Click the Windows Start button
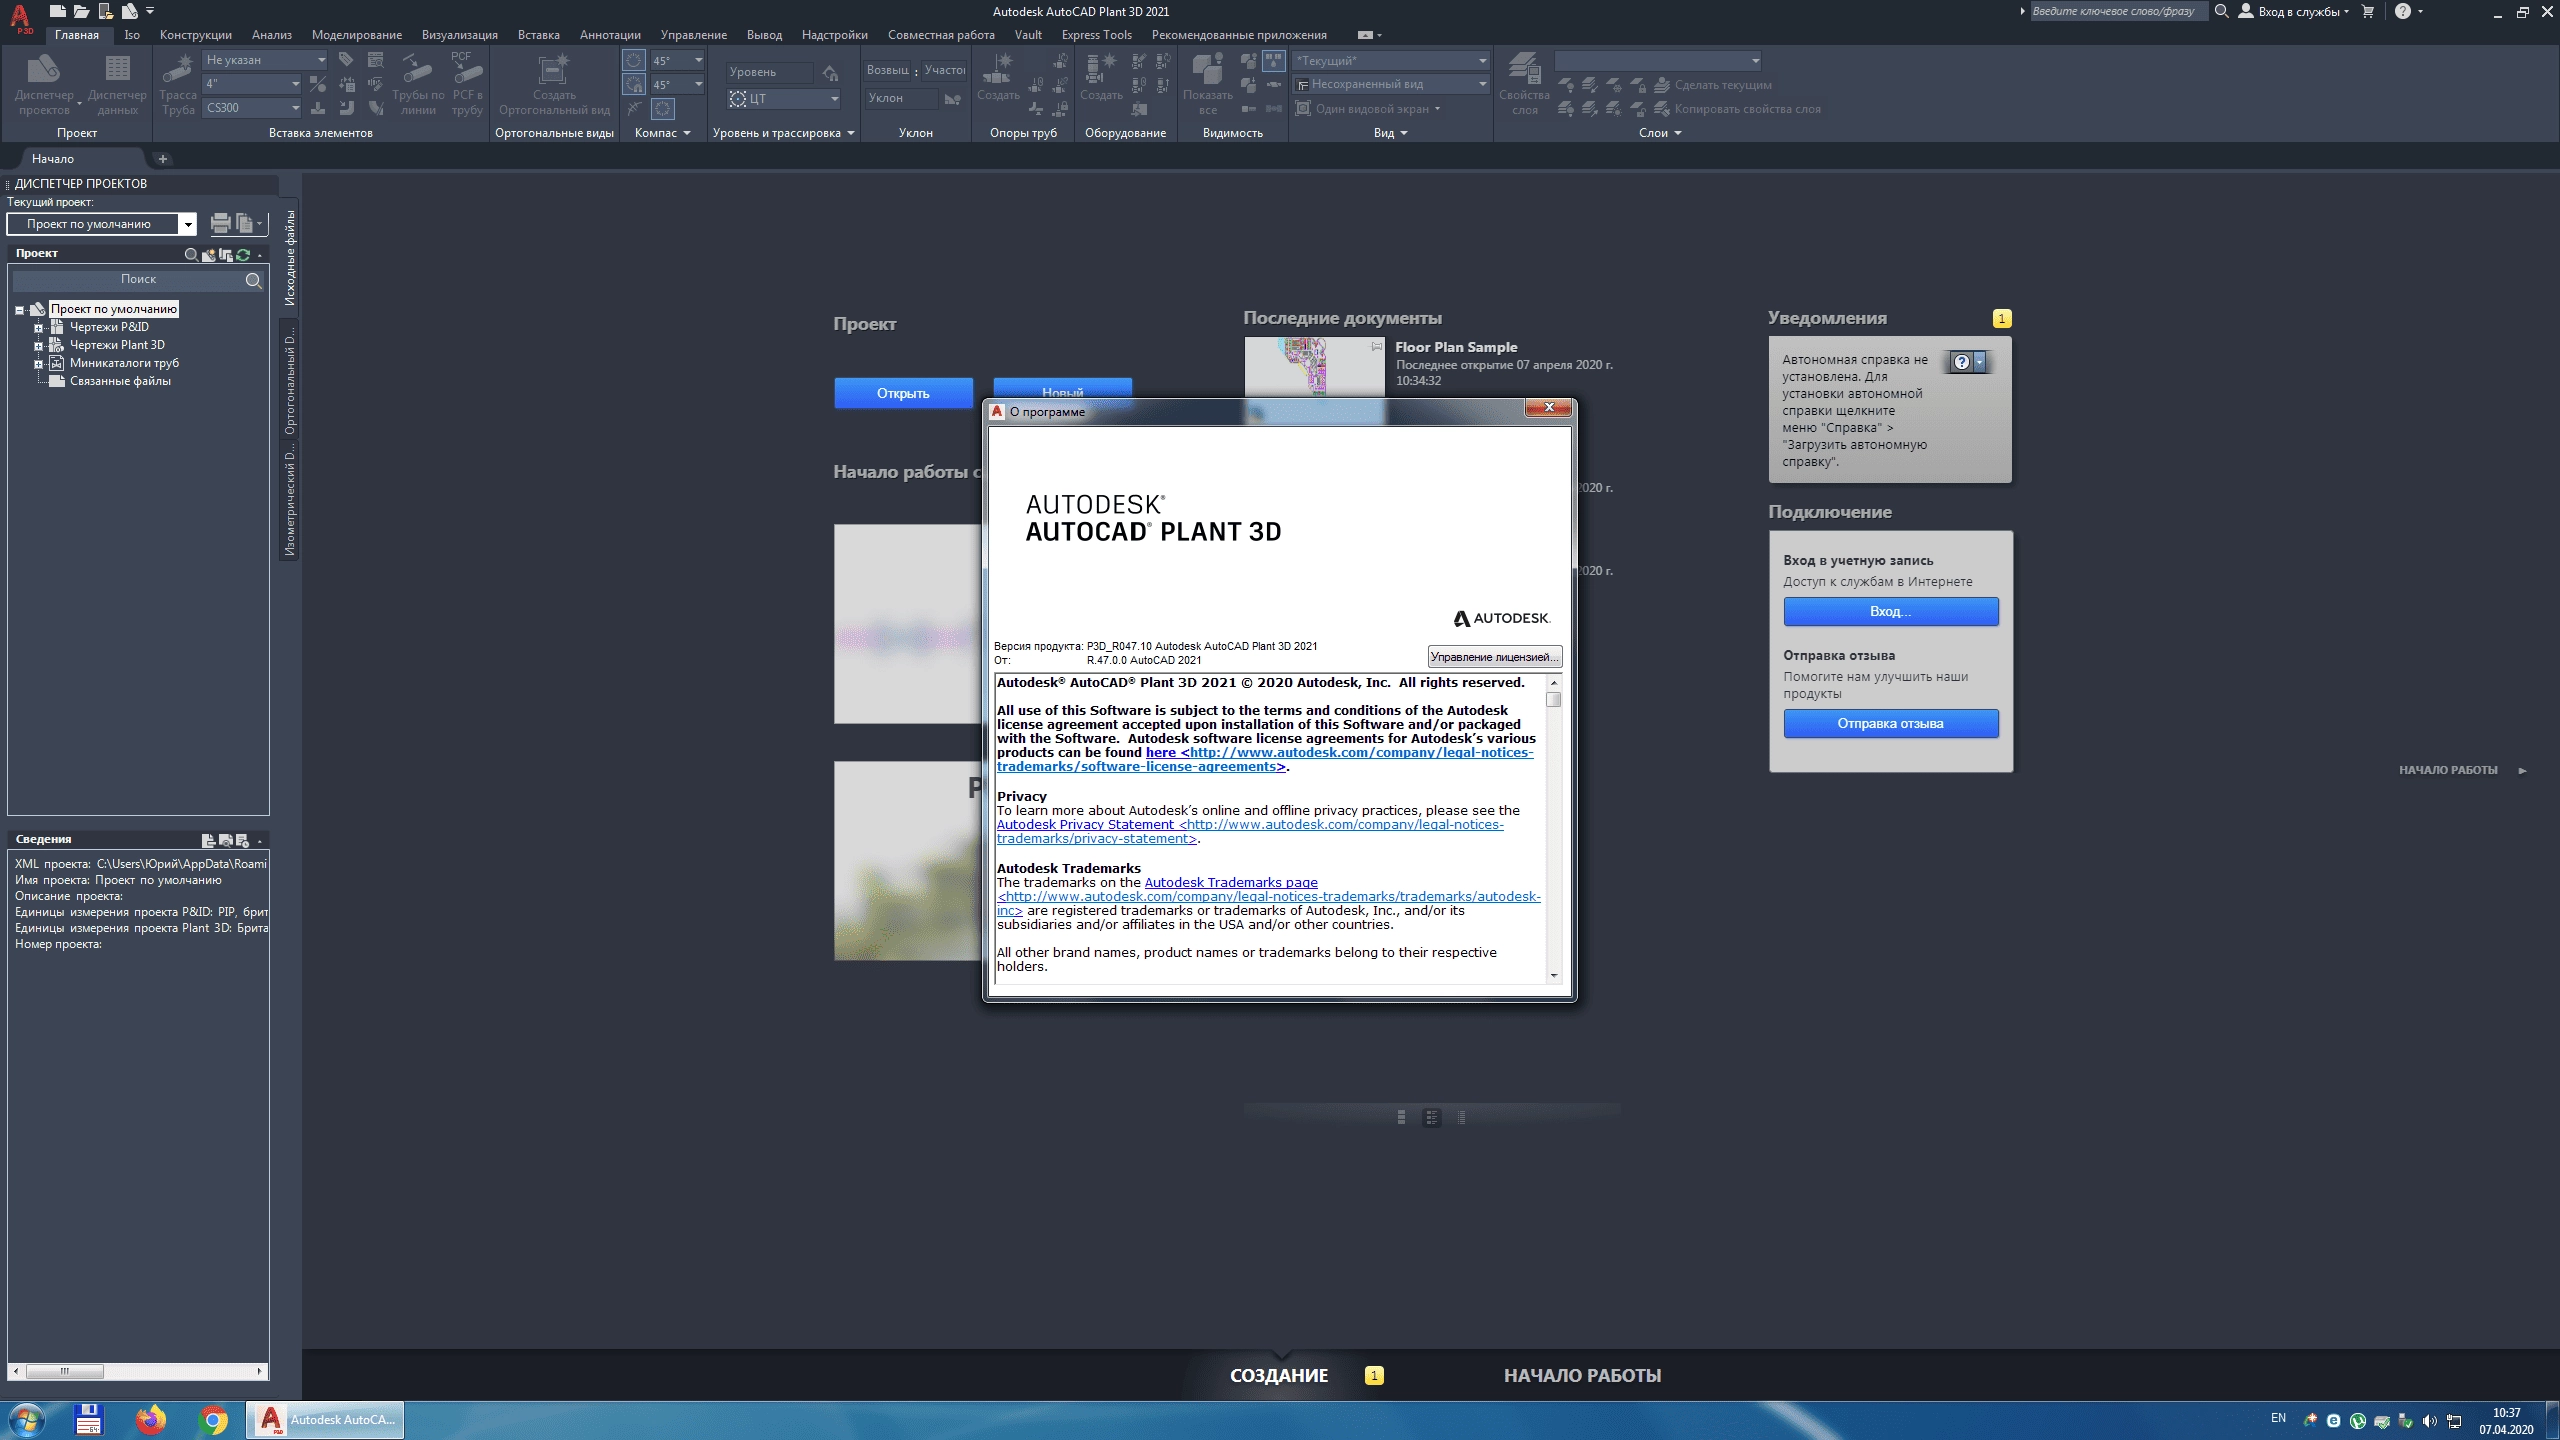Screen dimensions: 2560x1440 [x=26, y=1420]
